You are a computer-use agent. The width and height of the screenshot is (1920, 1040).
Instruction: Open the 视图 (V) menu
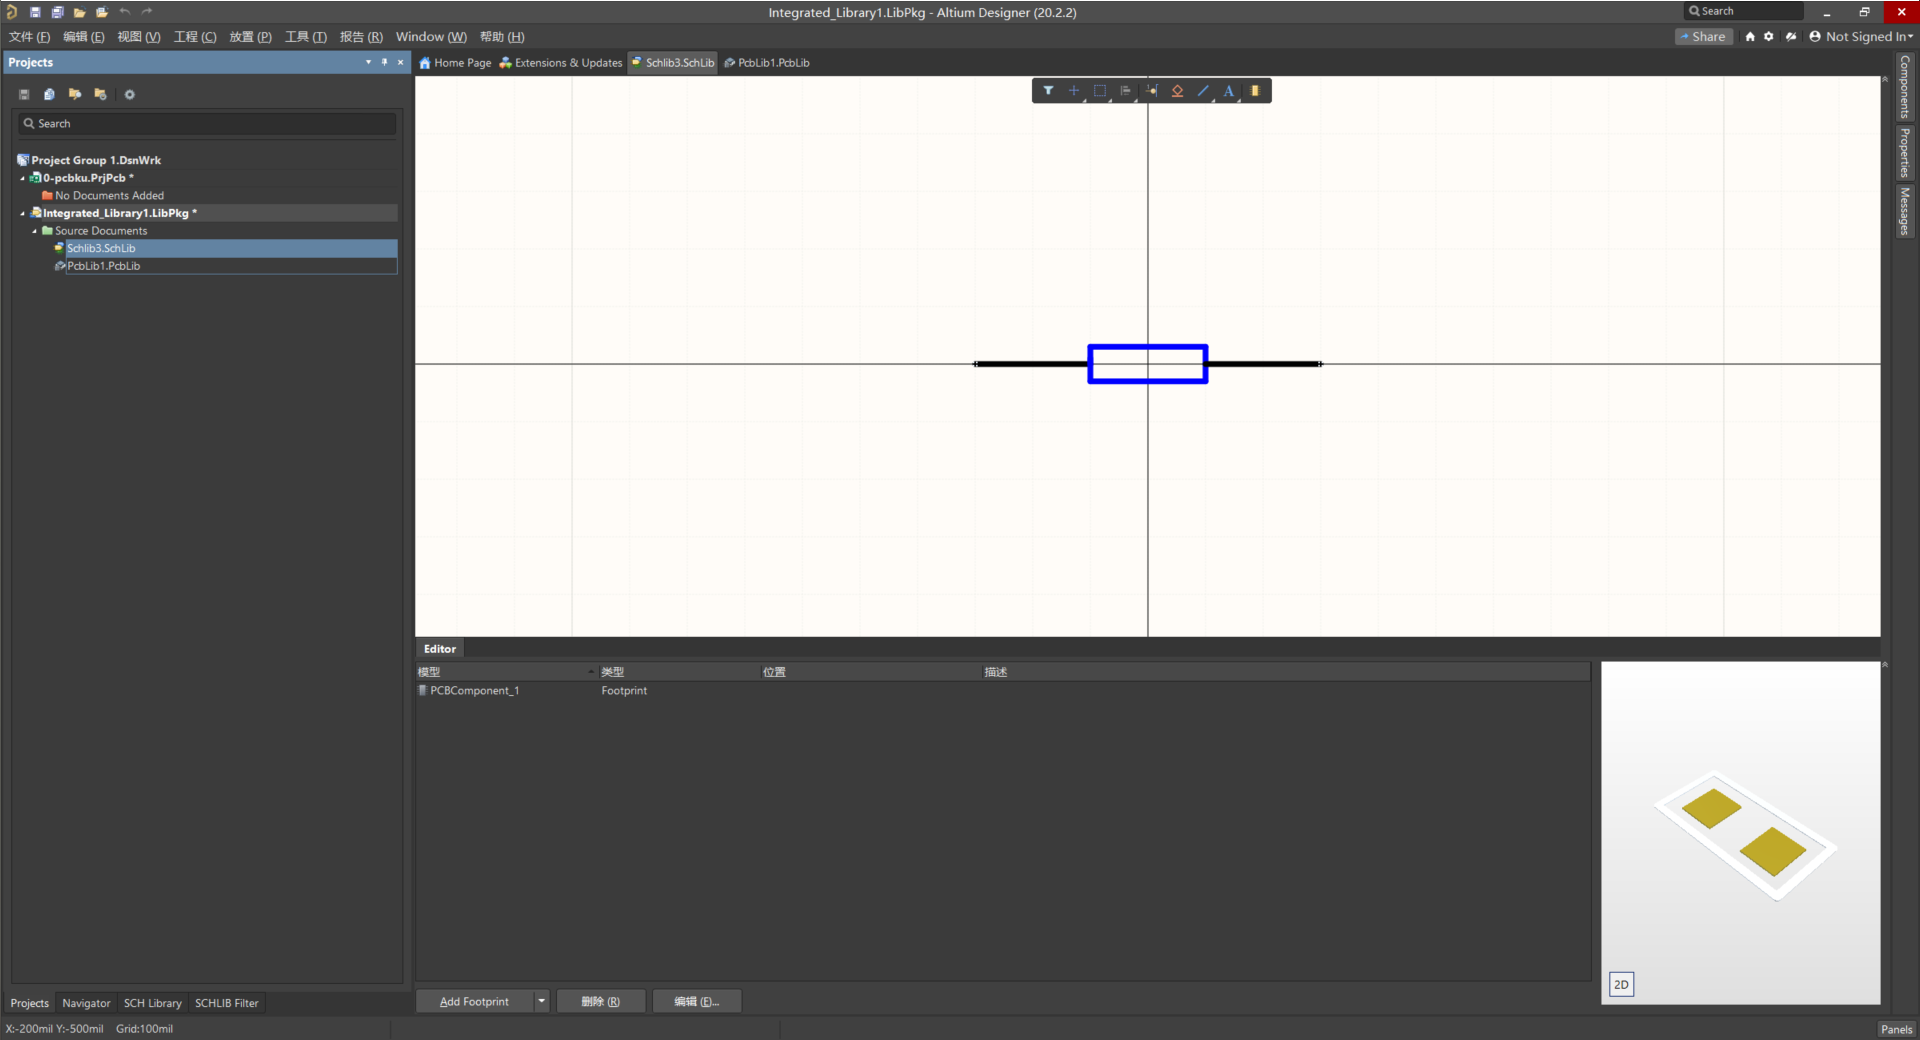139,37
